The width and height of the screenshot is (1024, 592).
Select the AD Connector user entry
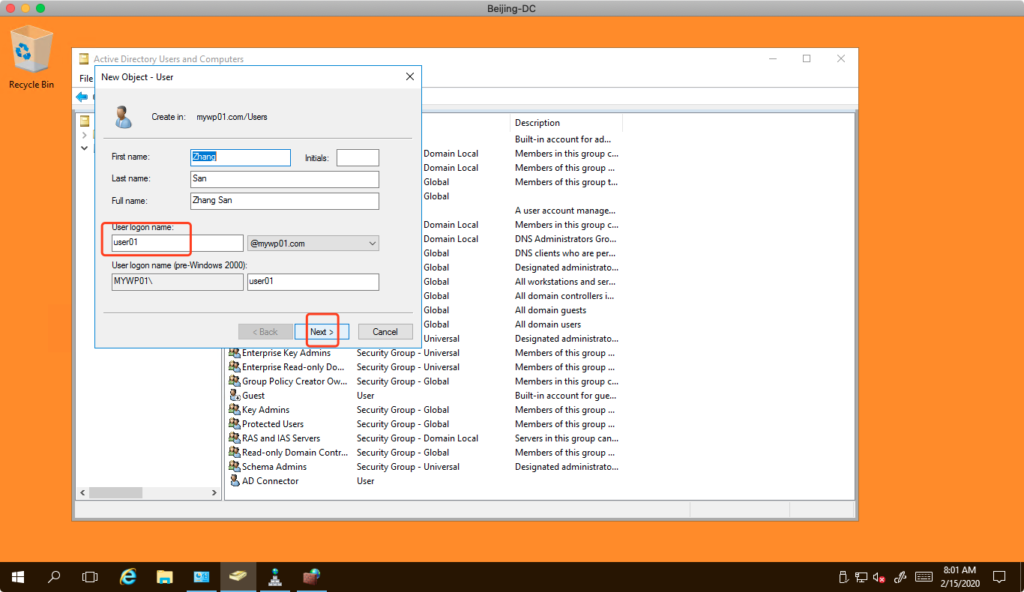(270, 481)
